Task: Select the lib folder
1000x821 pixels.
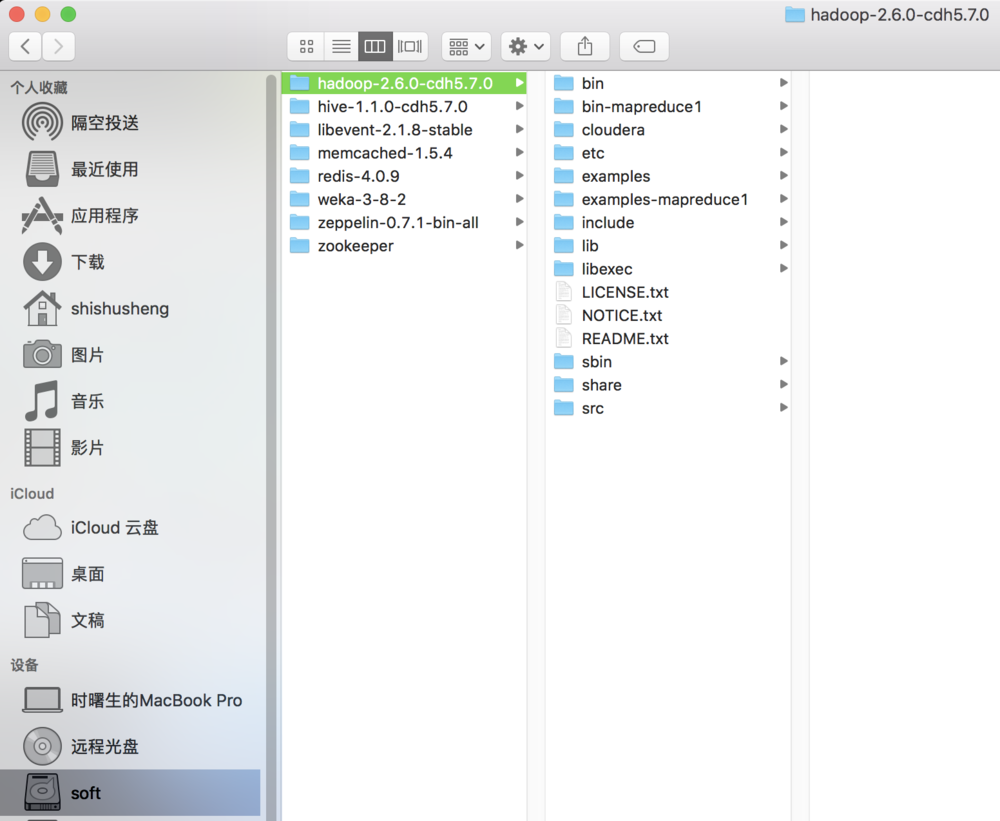Action: pyautogui.click(x=668, y=246)
